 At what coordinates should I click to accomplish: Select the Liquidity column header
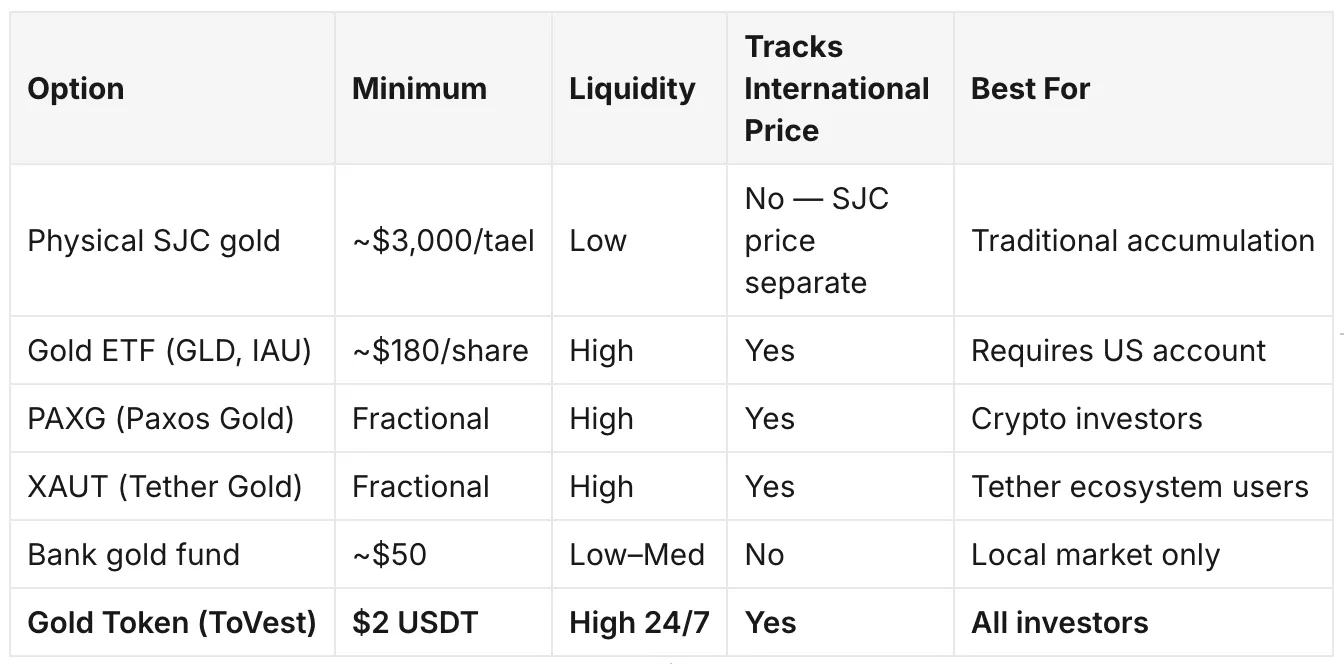point(632,89)
